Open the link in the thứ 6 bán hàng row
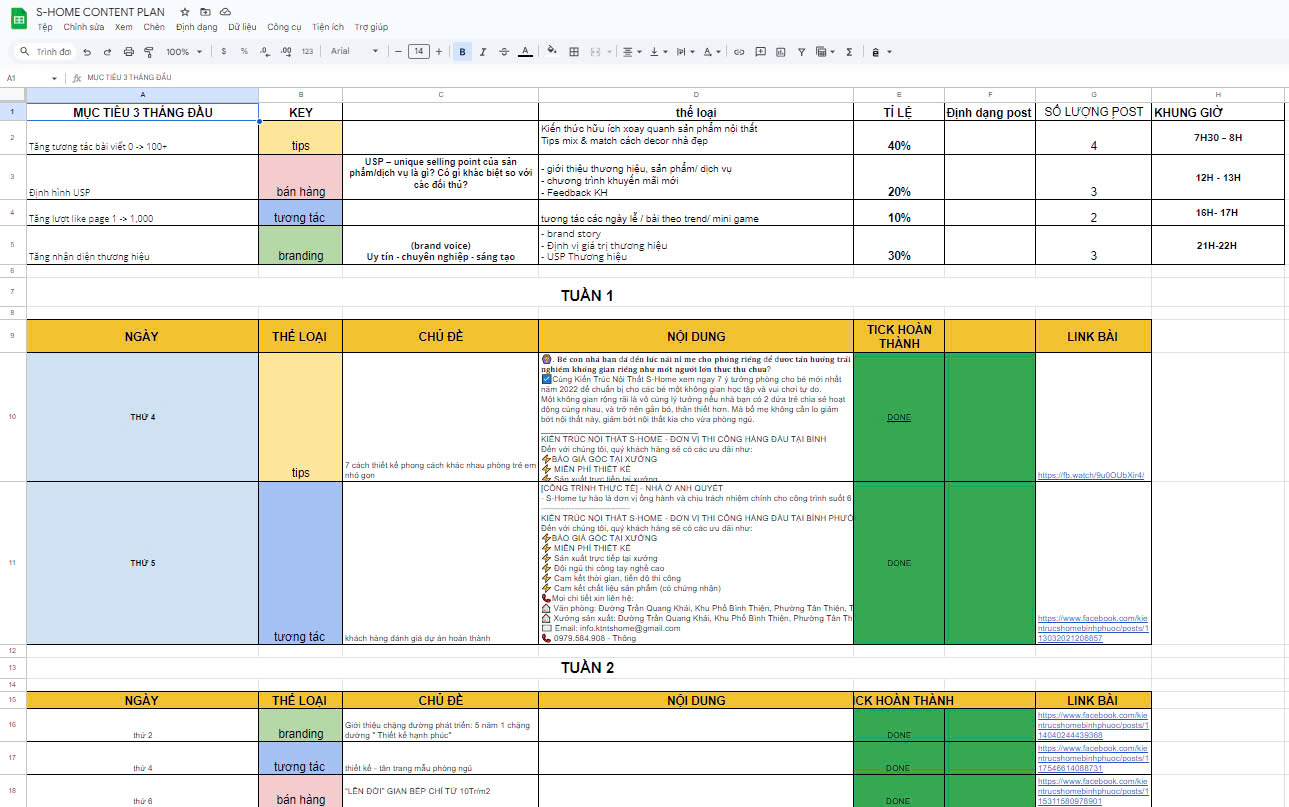Viewport: 1289px width, 807px height. pos(1093,790)
